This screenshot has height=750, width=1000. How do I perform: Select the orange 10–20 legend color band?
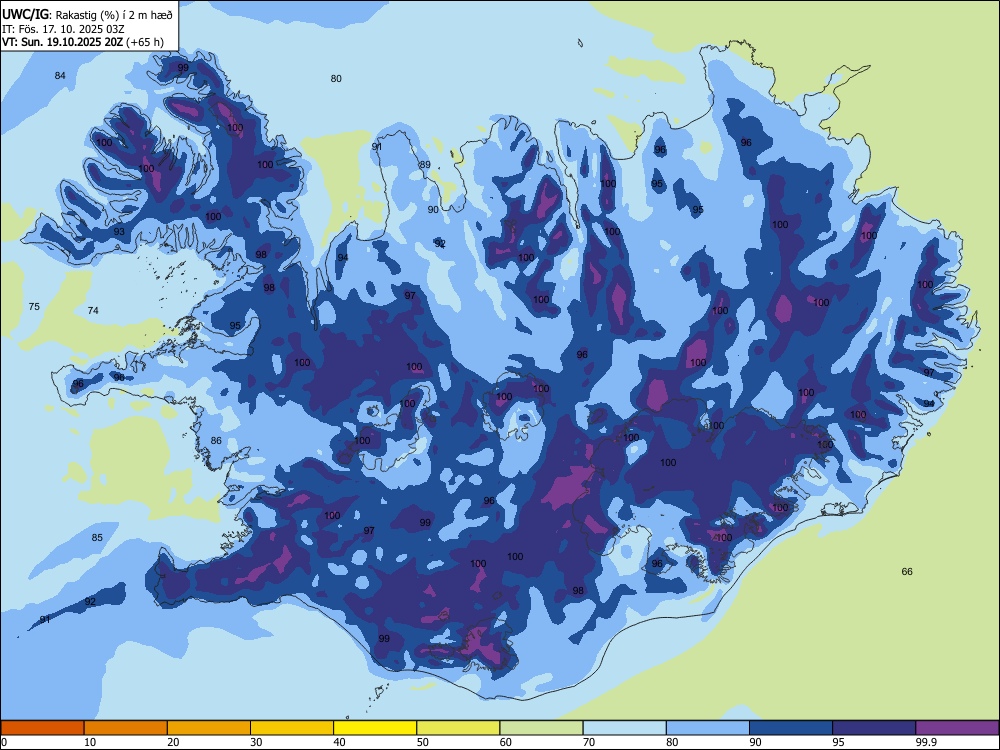coord(126,728)
